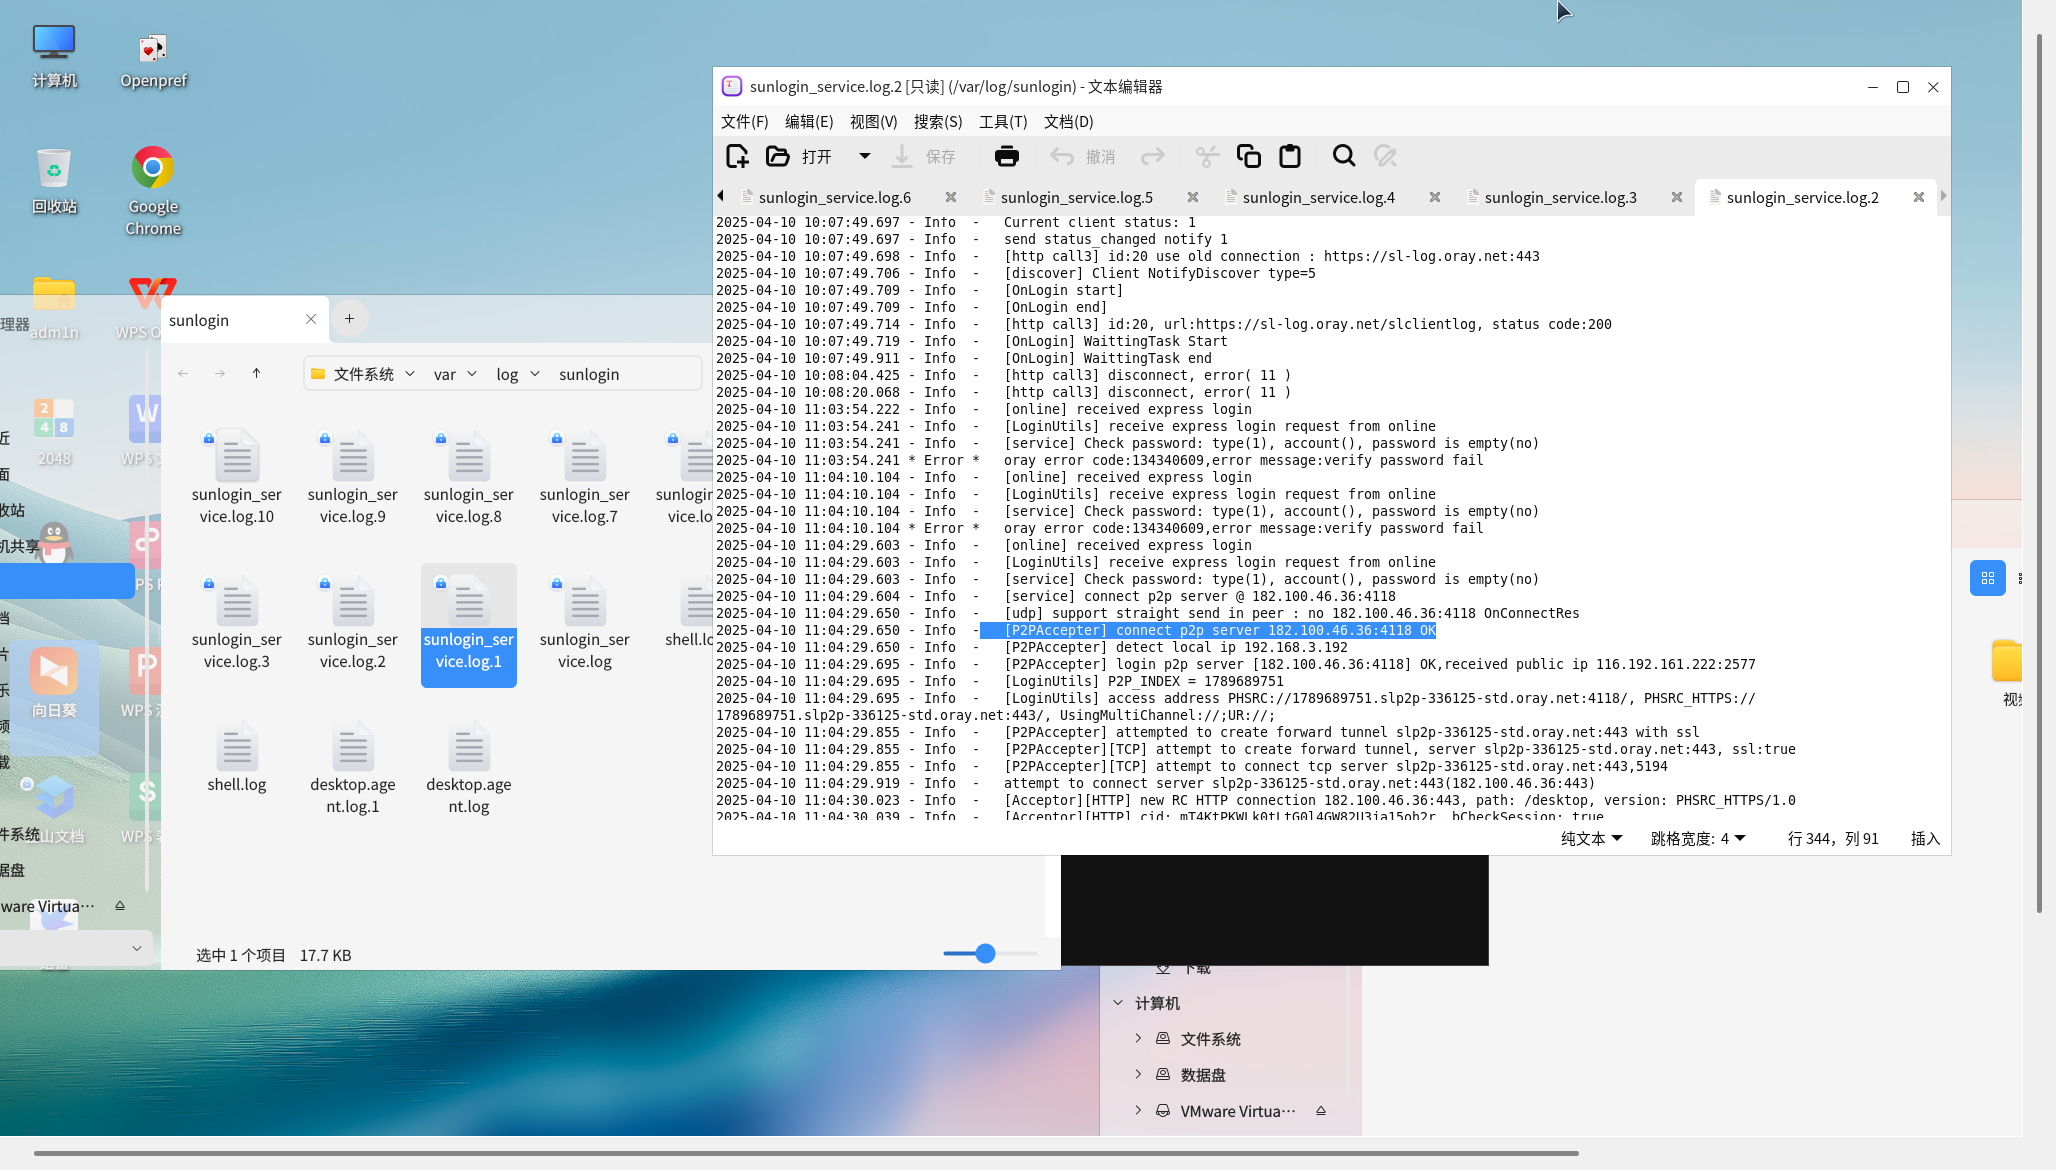Click the paste clipboard icon in toolbar
This screenshot has height=1170, width=2056.
tap(1290, 156)
